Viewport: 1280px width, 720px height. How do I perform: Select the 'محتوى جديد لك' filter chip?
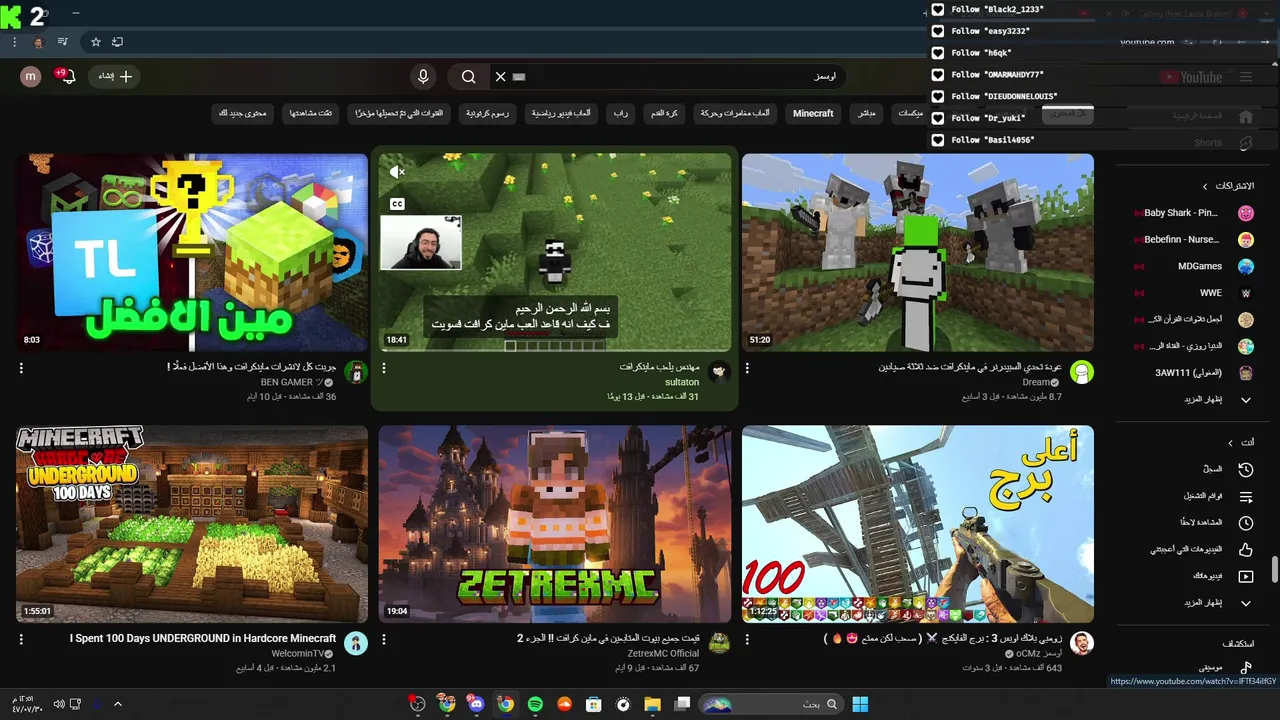click(x=243, y=114)
